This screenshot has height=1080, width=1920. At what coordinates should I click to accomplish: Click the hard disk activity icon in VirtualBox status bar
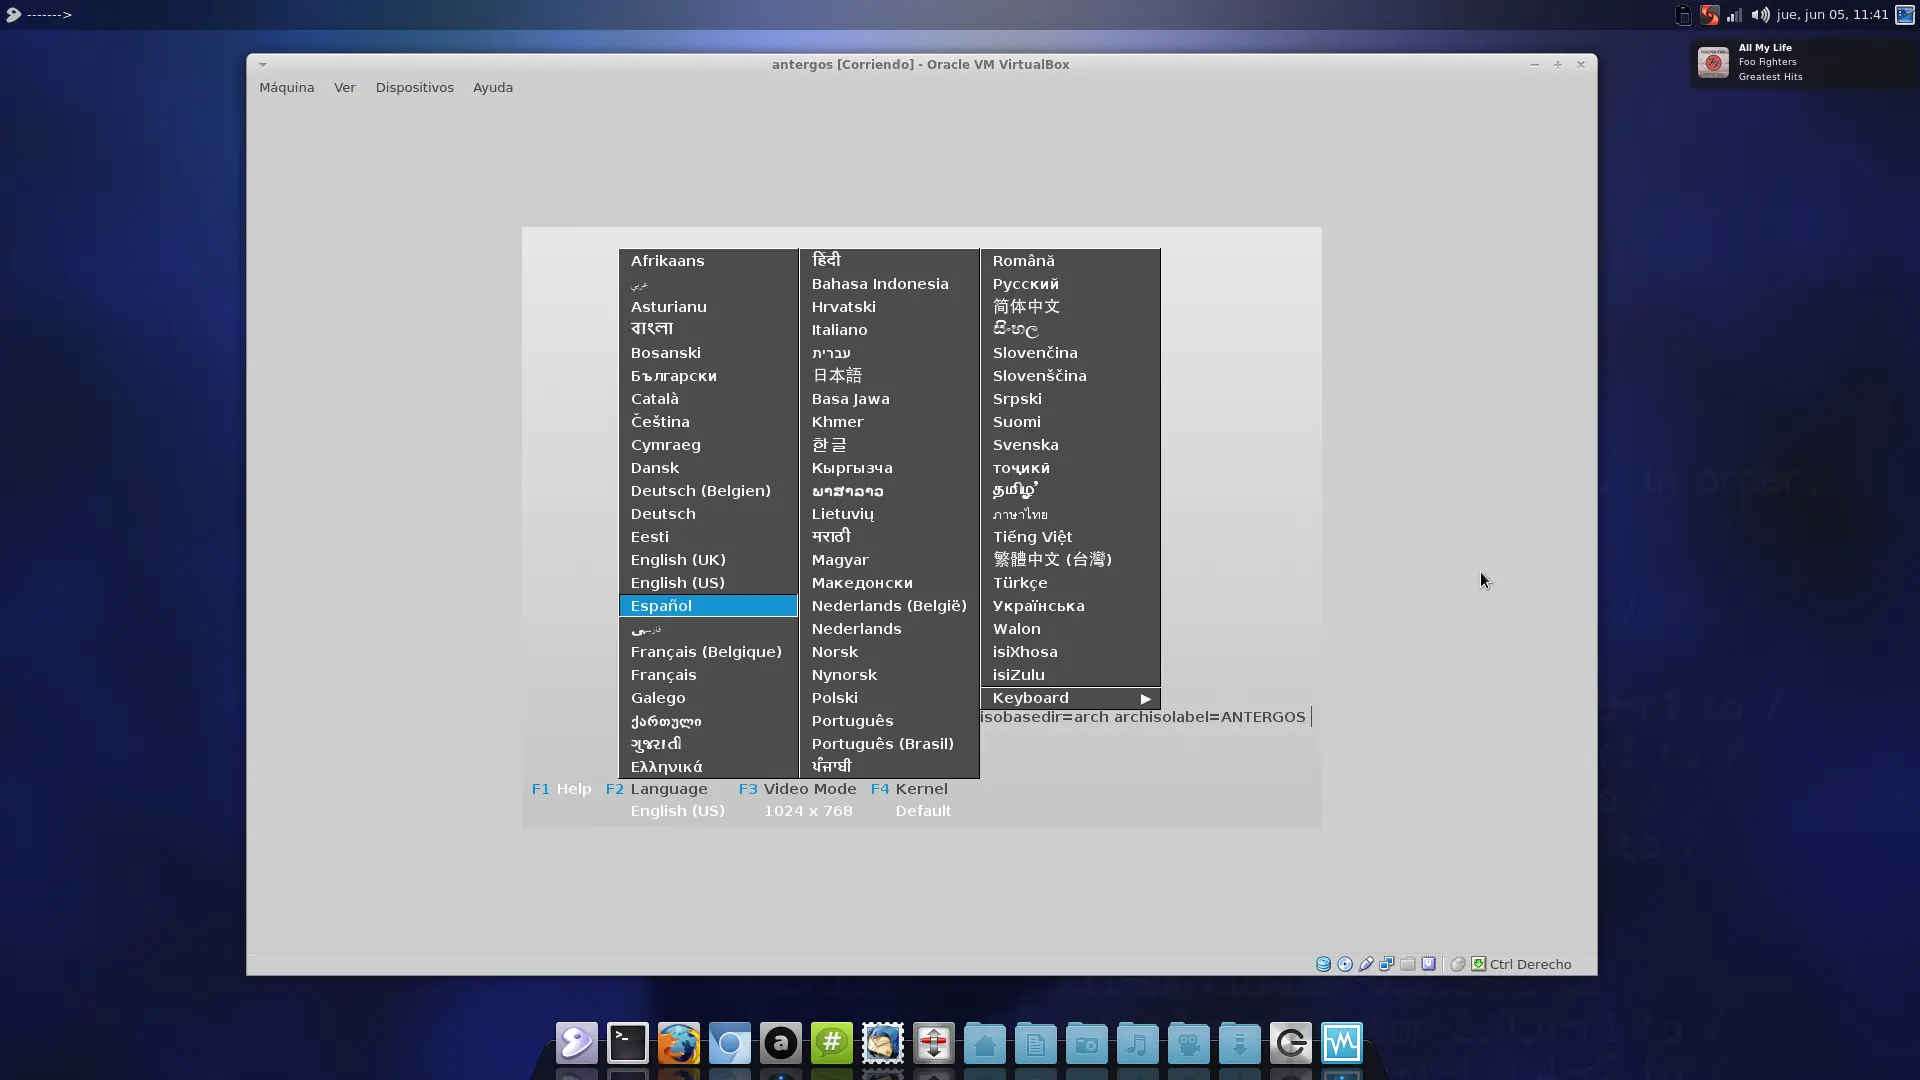coord(1323,964)
